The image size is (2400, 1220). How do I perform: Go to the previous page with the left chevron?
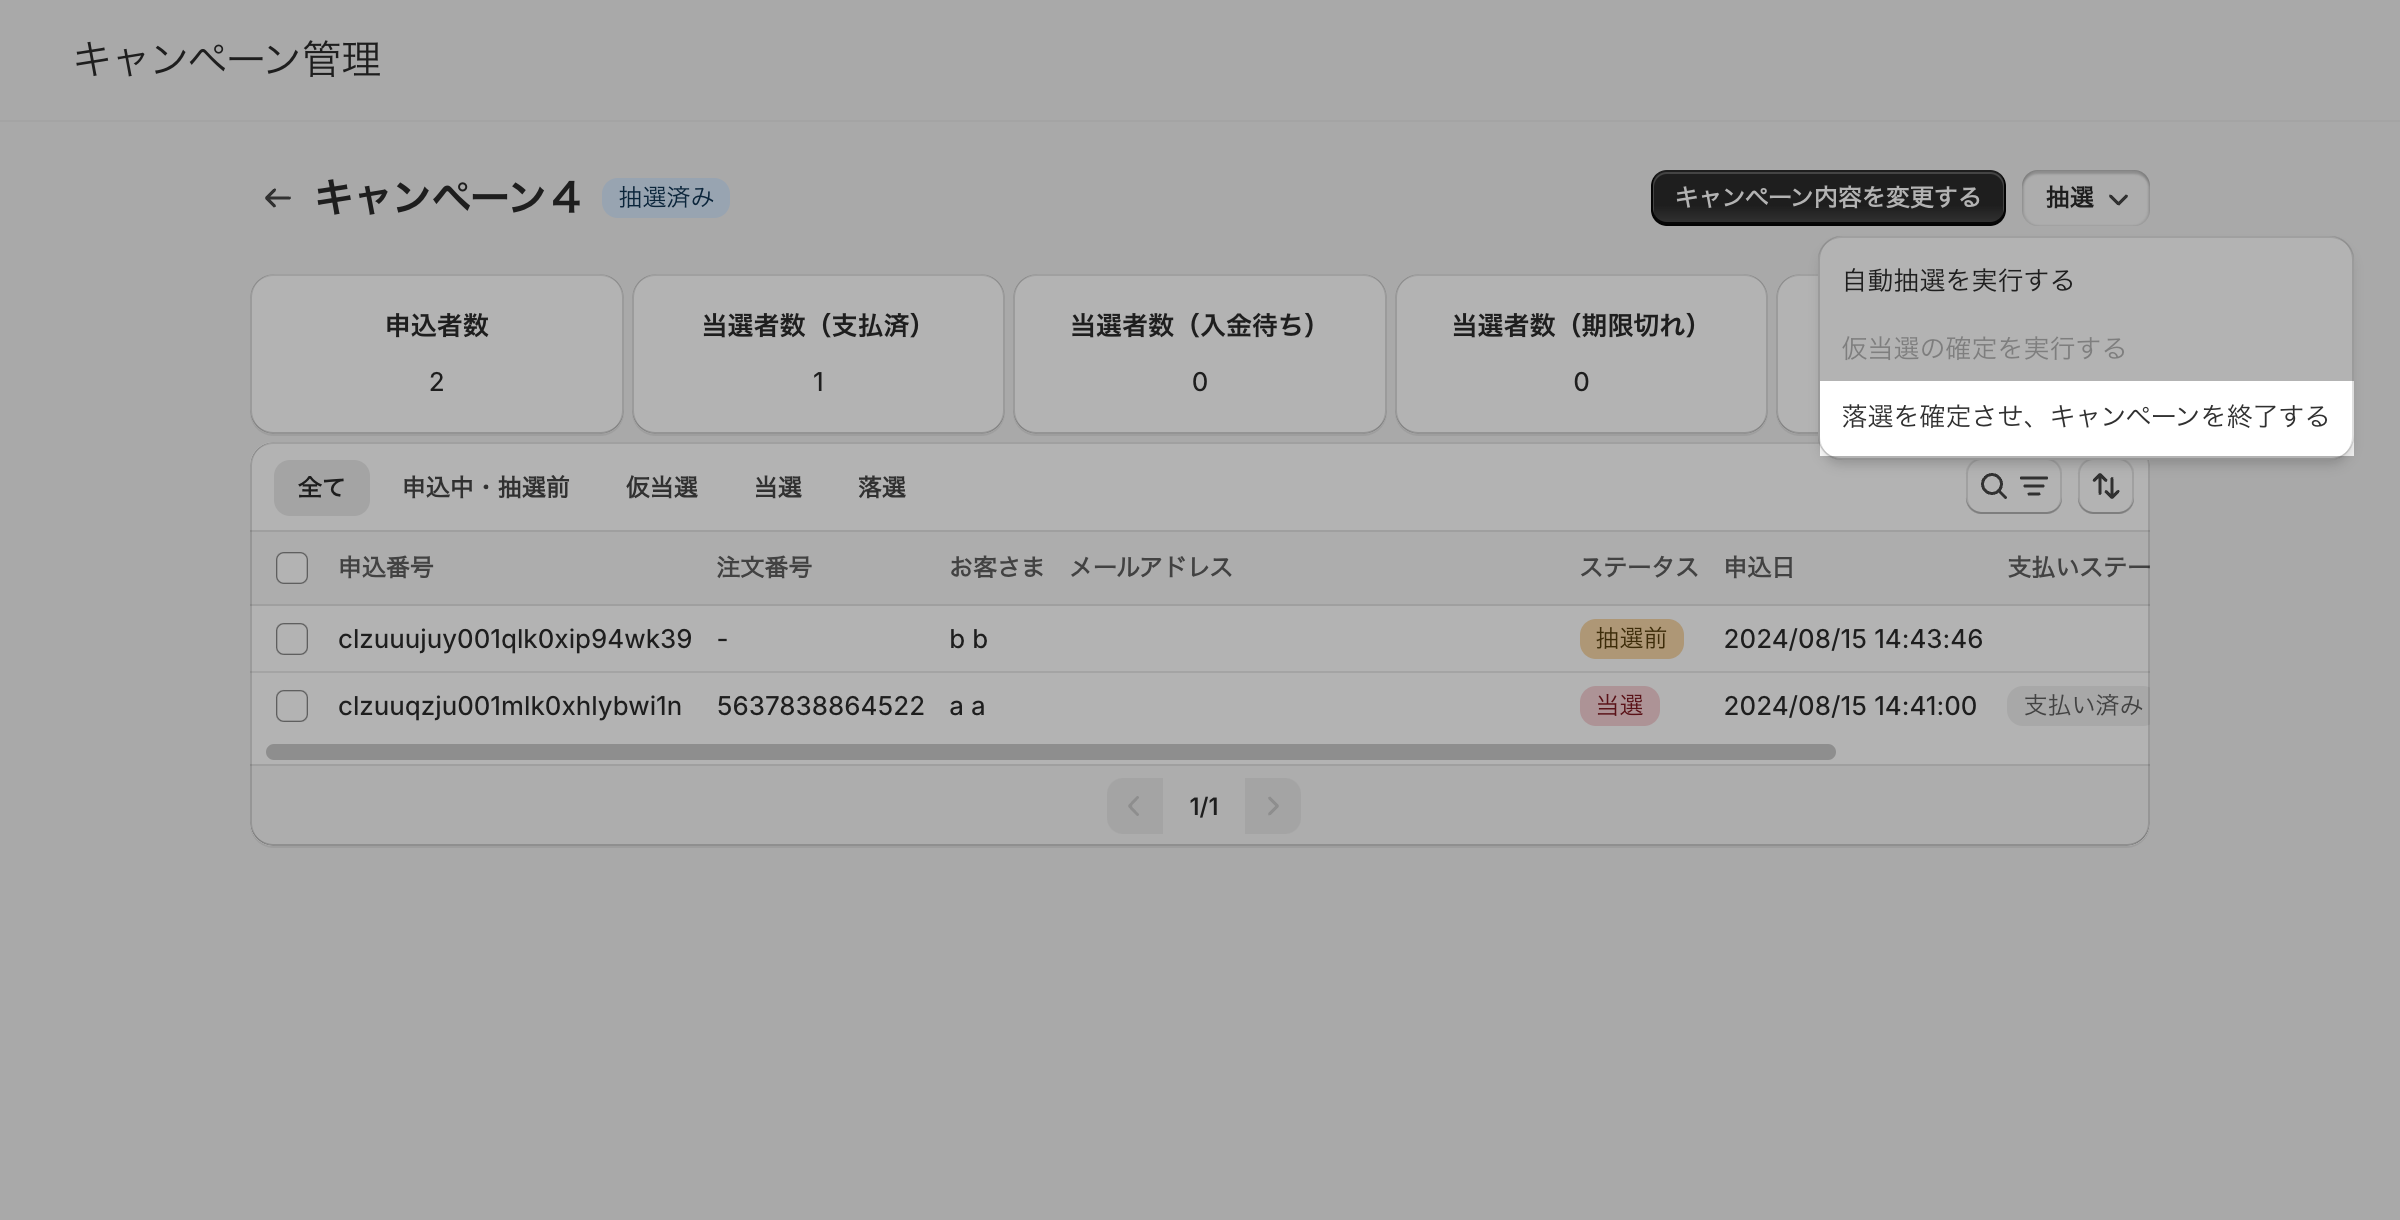pos(1134,806)
